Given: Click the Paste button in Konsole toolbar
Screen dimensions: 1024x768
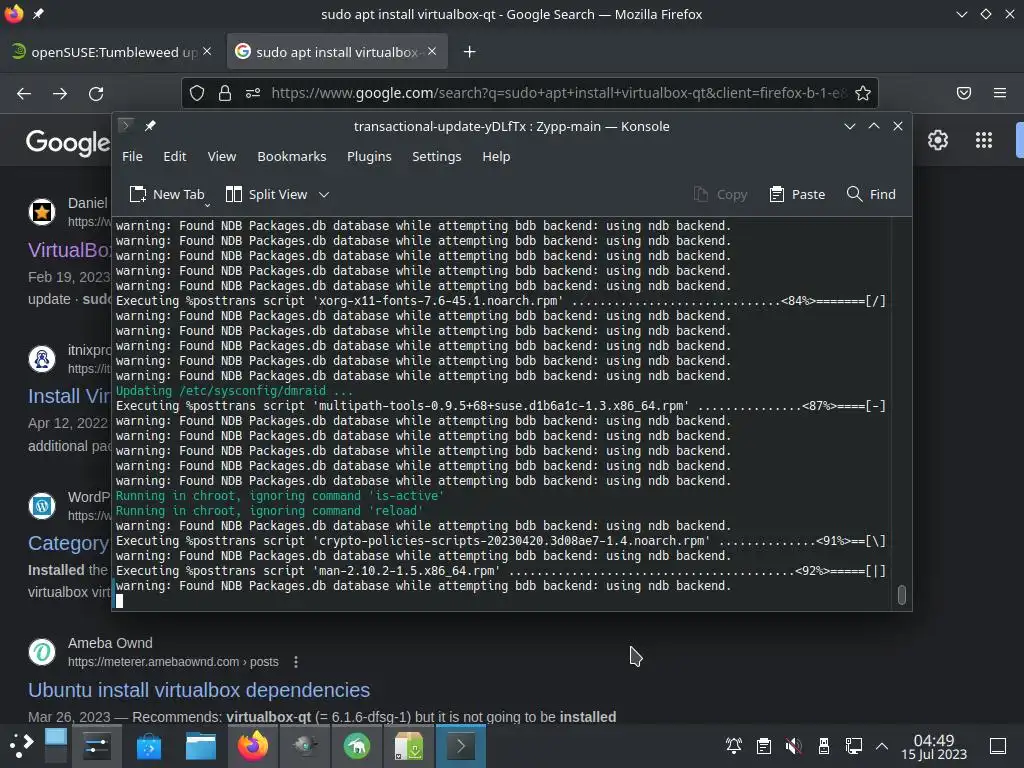Looking at the screenshot, I should pos(797,194).
